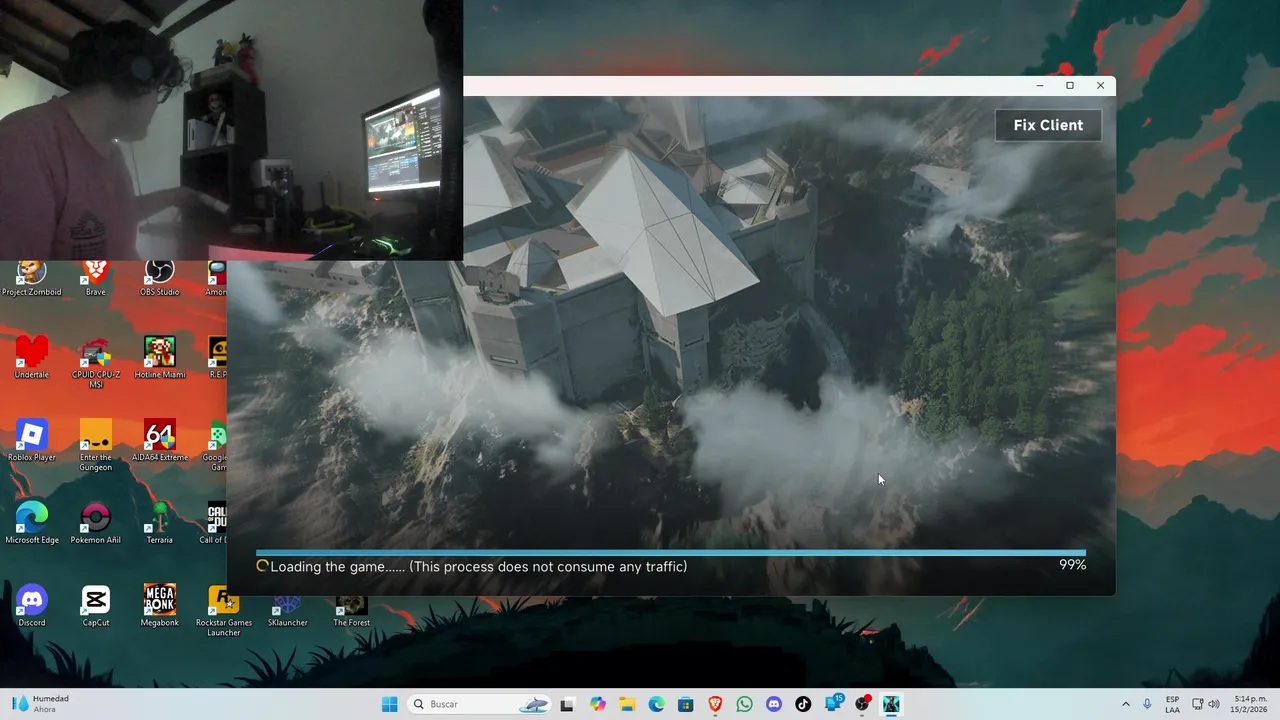1280x720 pixels.
Task: Click the active game launcher taskbar icon
Action: (x=891, y=704)
